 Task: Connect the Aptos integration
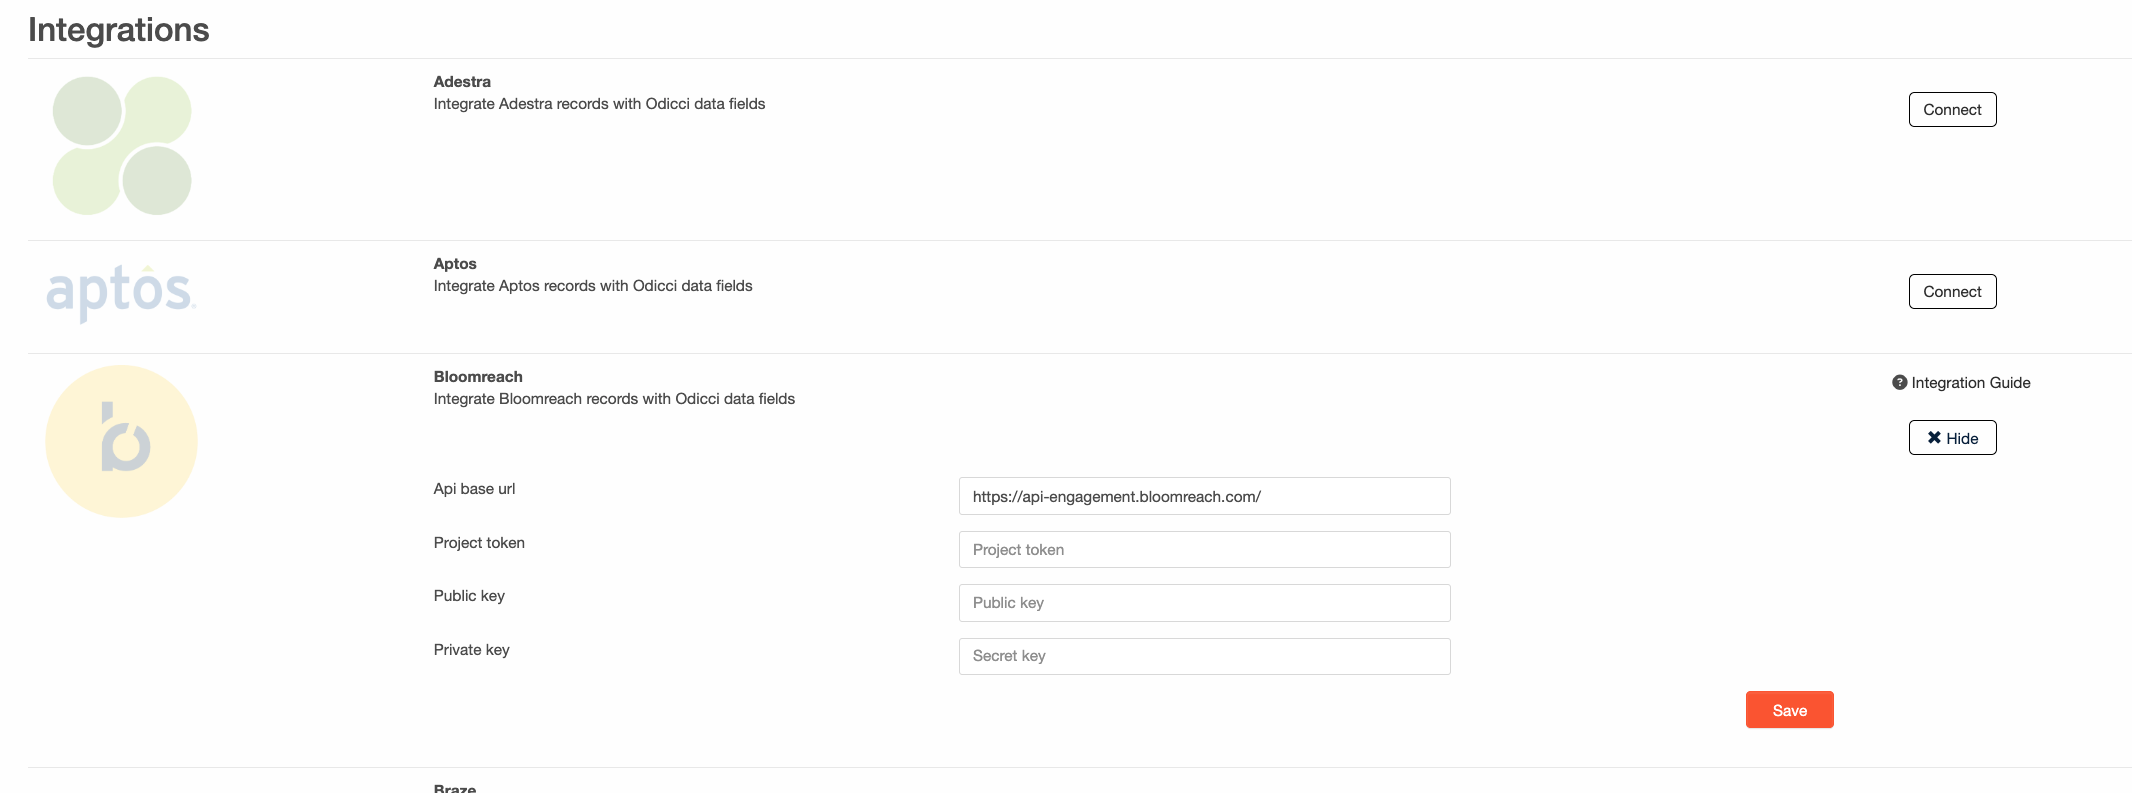click(1951, 292)
